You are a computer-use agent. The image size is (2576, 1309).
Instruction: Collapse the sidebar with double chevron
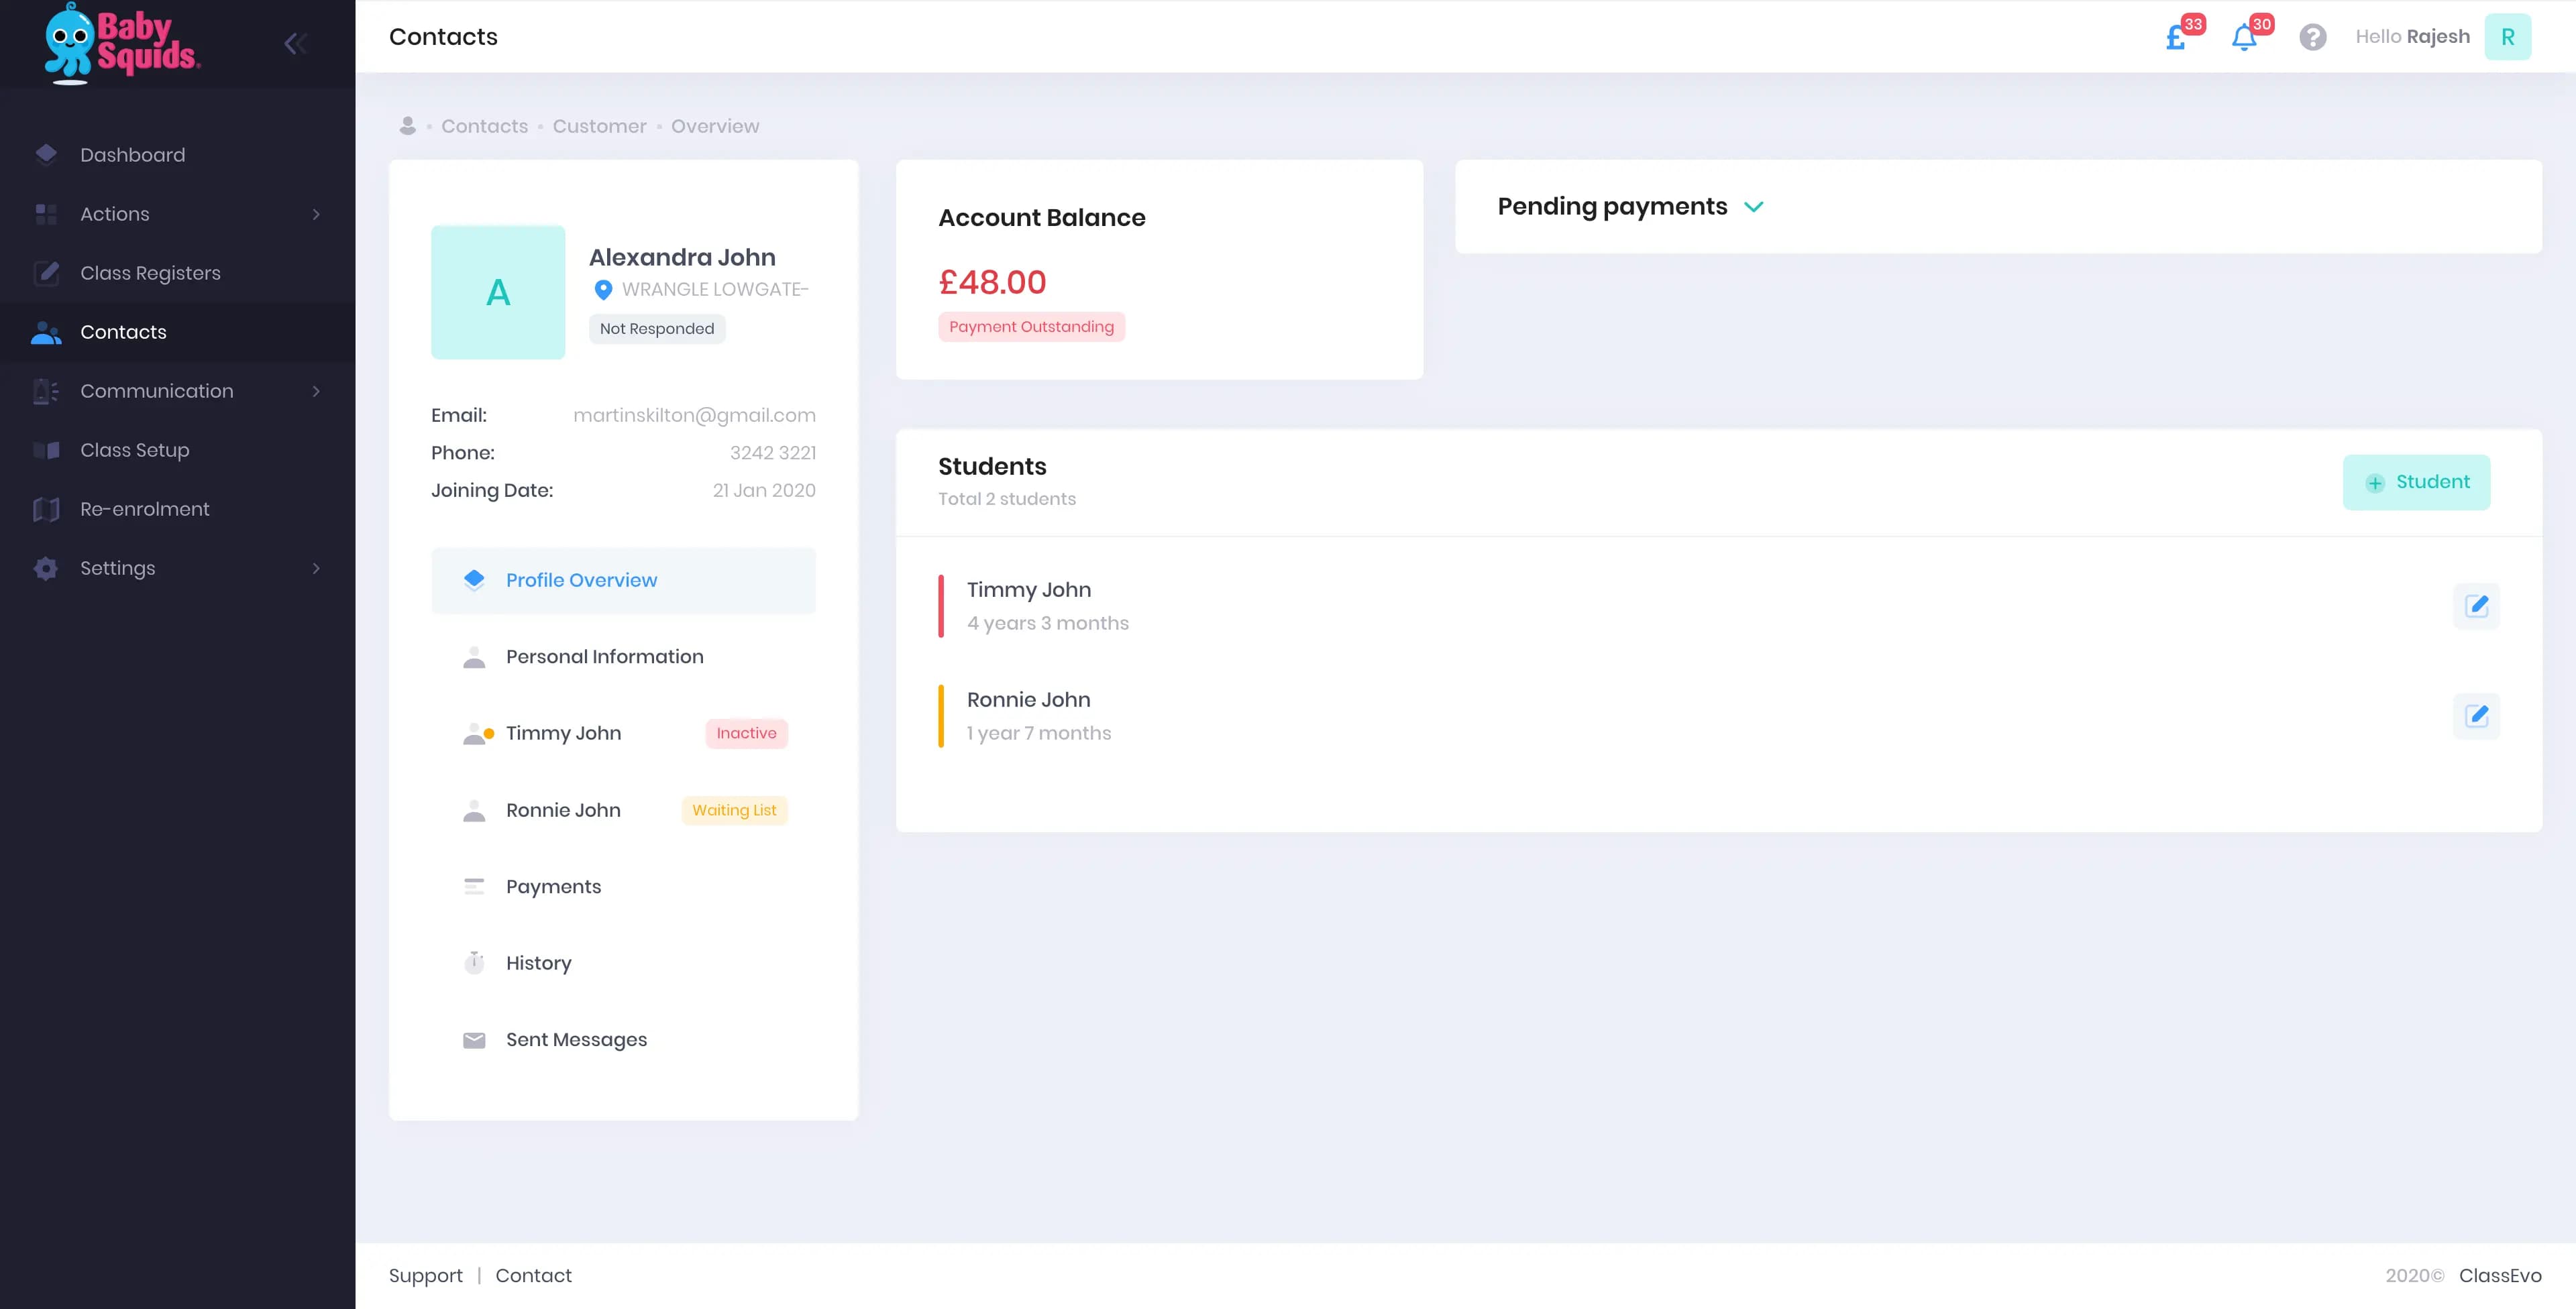295,43
